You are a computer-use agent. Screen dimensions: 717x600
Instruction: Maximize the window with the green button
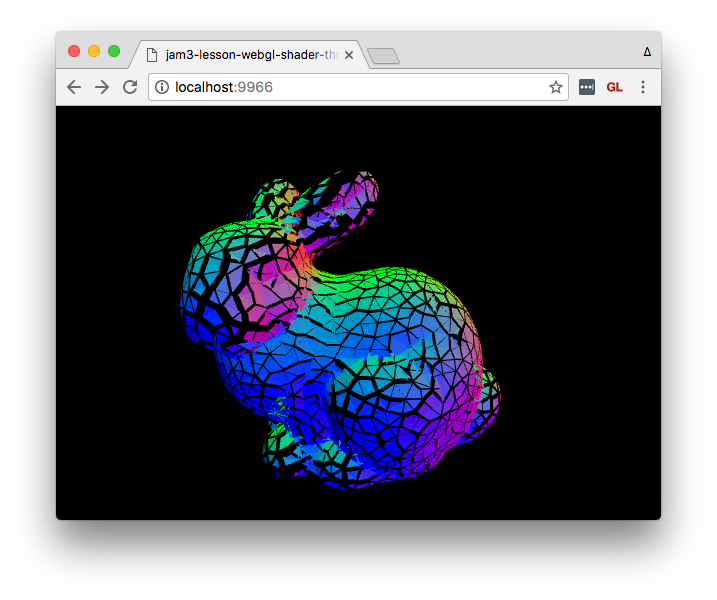(x=114, y=51)
